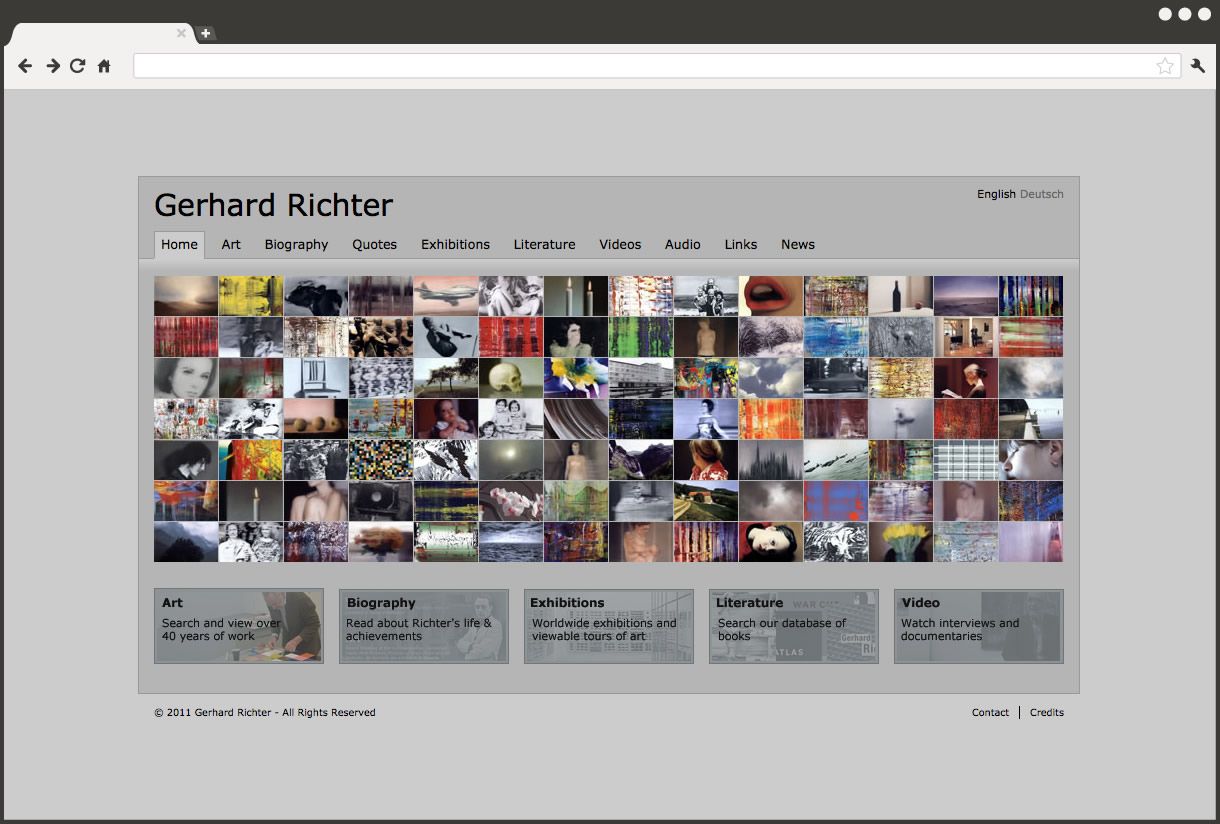Image resolution: width=1220 pixels, height=824 pixels.
Task: Open the Biography feature panel
Action: point(423,626)
